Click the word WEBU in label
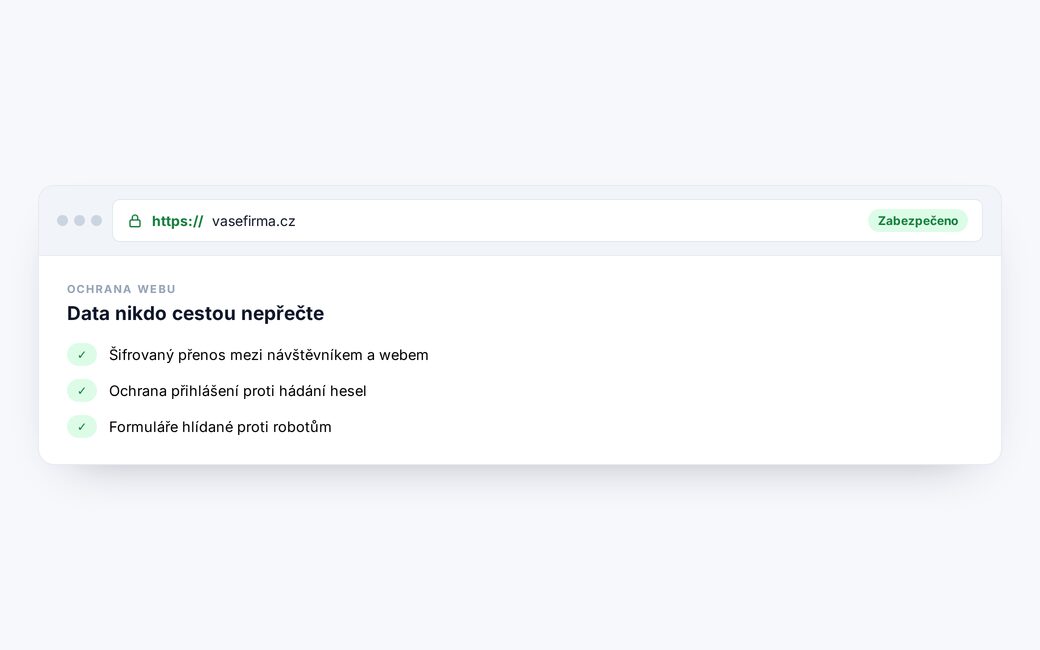 [x=157, y=289]
